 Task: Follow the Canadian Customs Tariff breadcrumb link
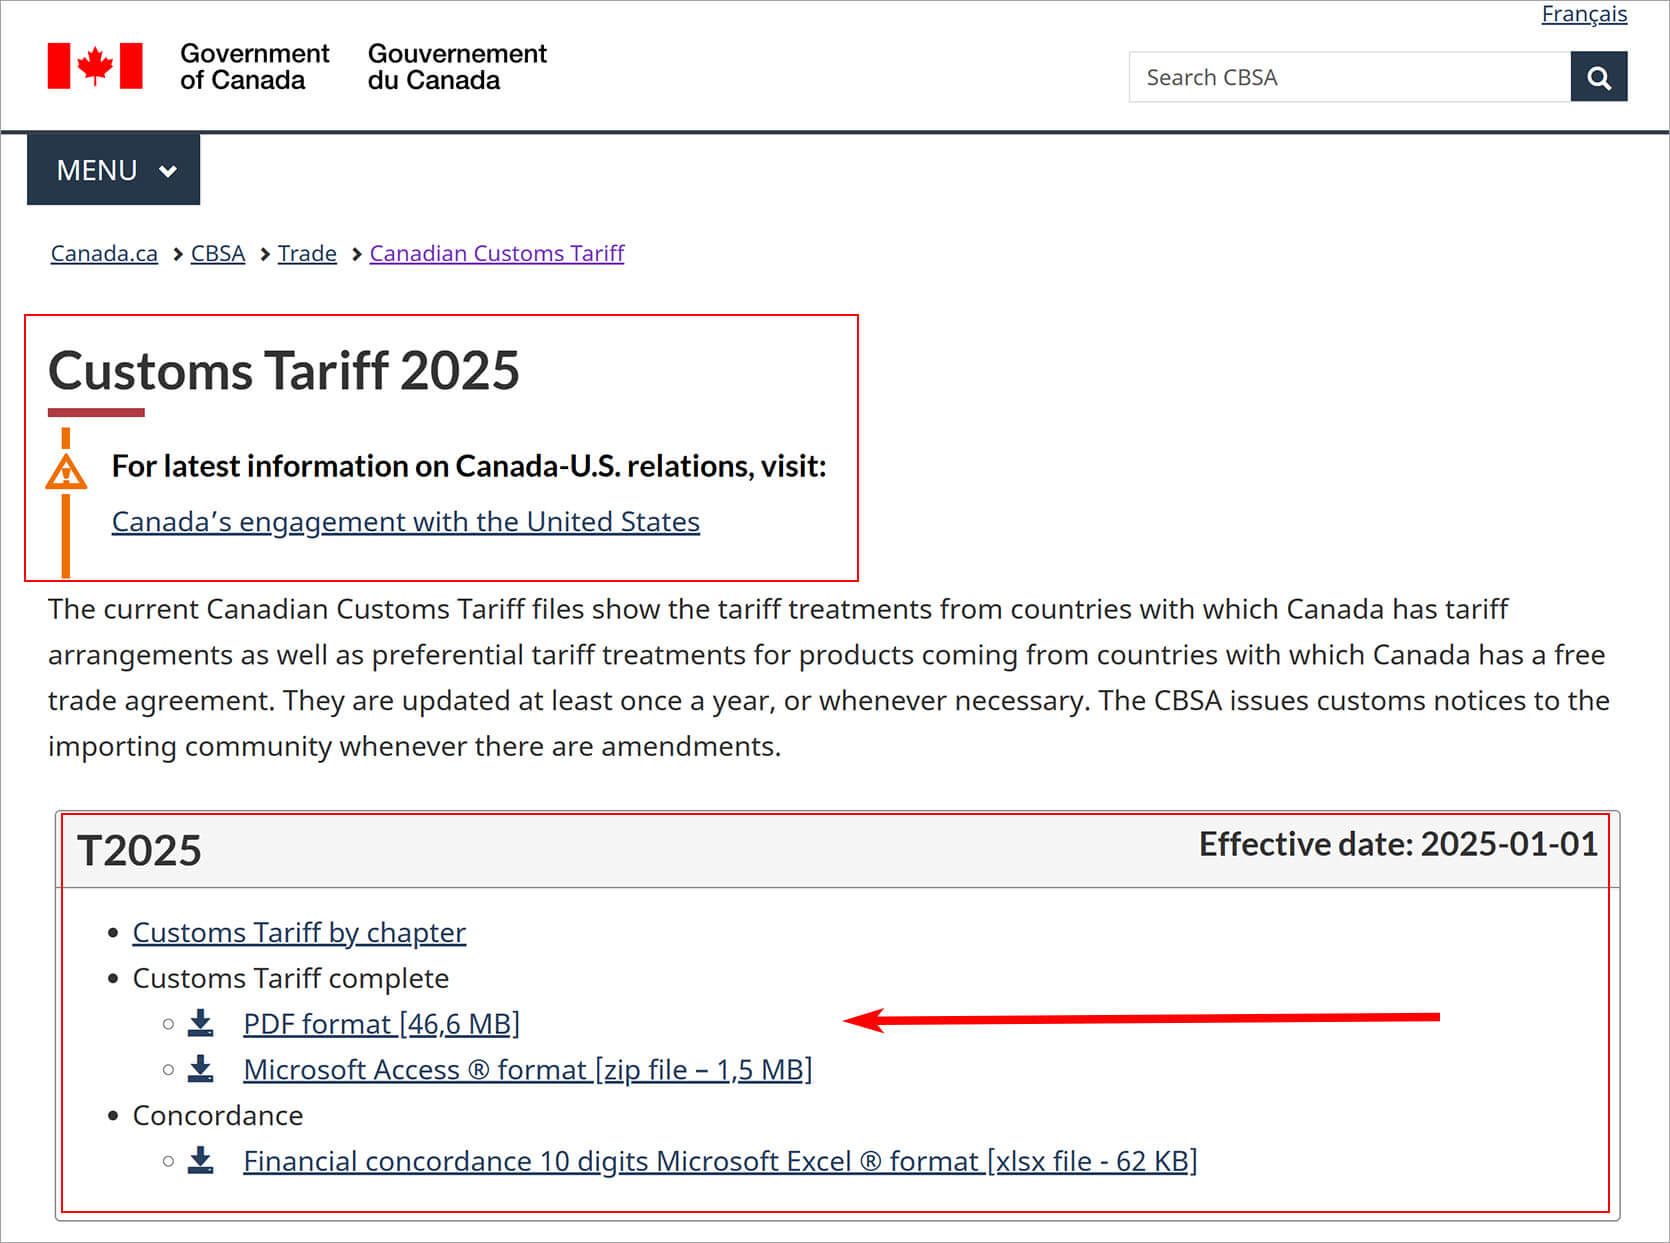click(496, 253)
